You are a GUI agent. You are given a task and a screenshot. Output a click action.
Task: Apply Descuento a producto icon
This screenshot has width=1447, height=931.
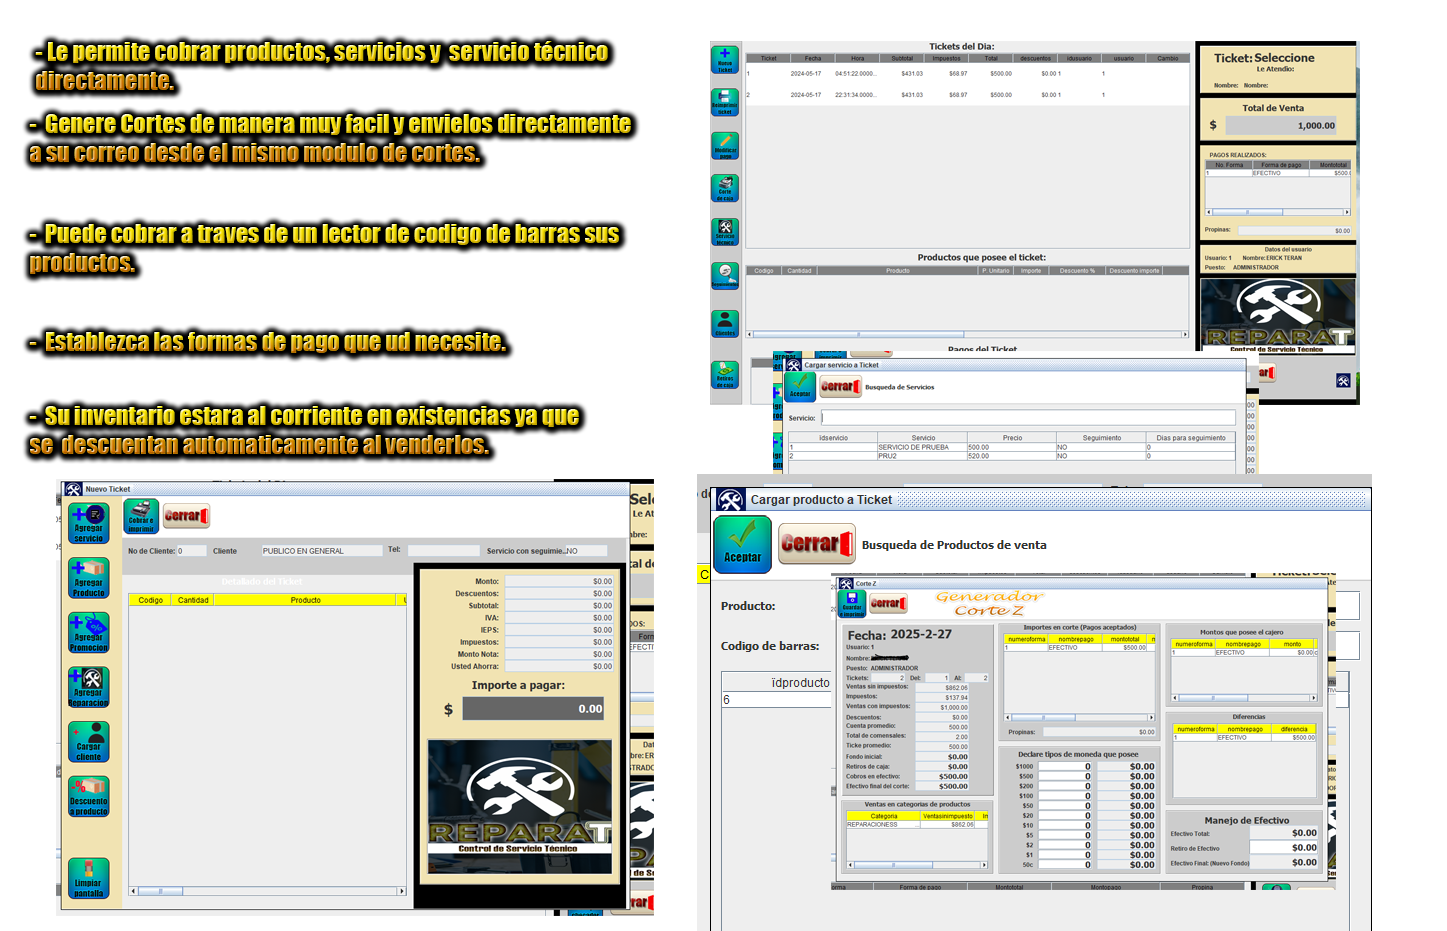88,796
